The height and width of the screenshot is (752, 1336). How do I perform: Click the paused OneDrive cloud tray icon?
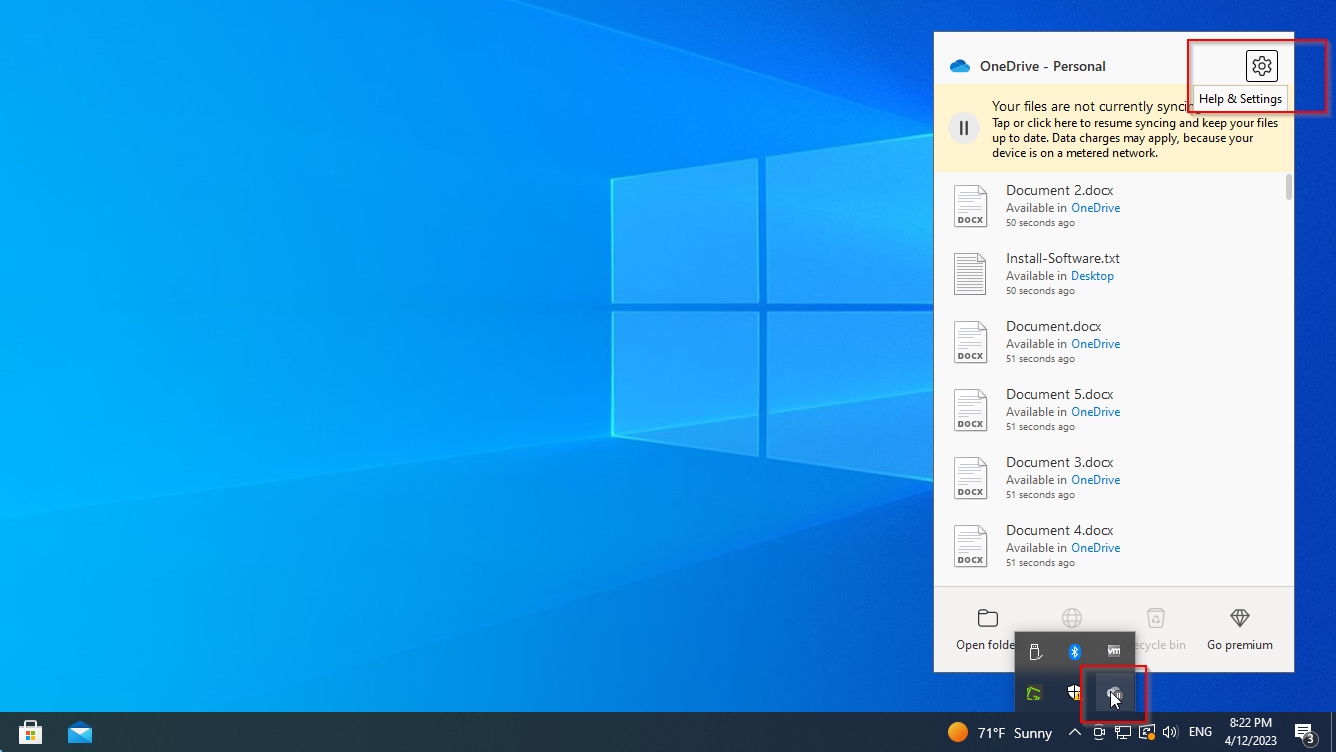(1114, 692)
